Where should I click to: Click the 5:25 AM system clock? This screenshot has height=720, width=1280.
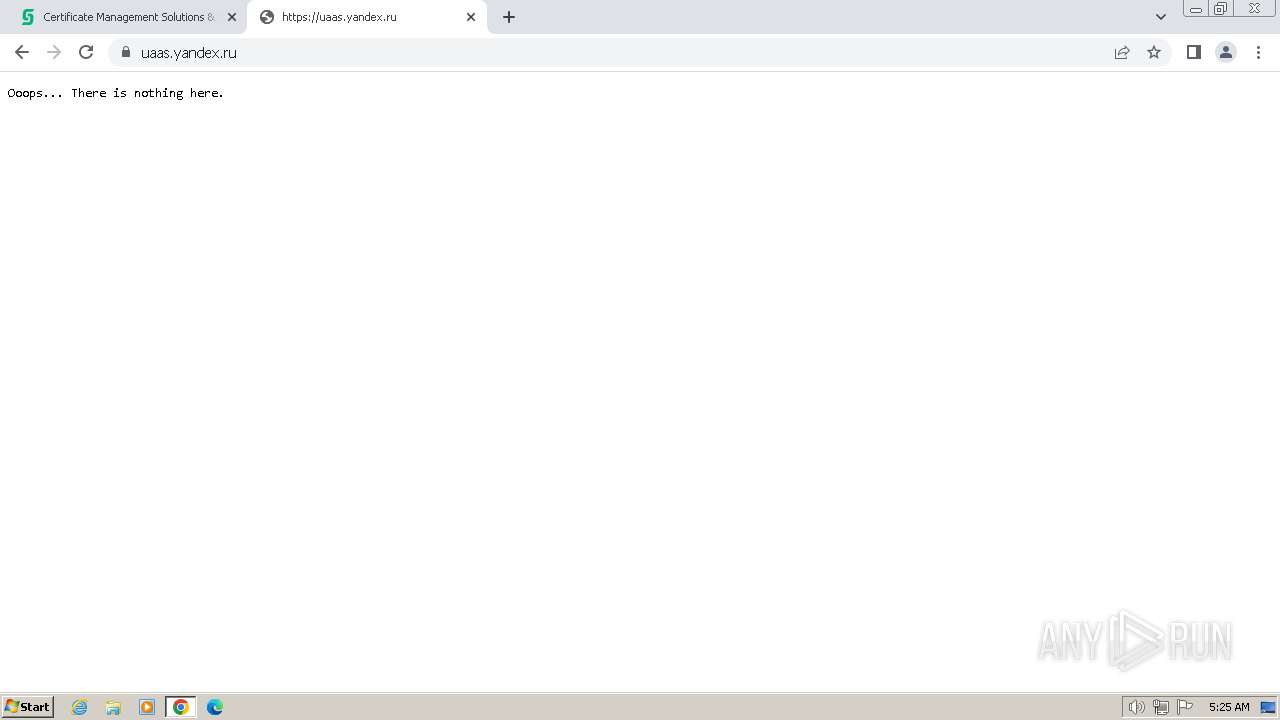coord(1229,707)
